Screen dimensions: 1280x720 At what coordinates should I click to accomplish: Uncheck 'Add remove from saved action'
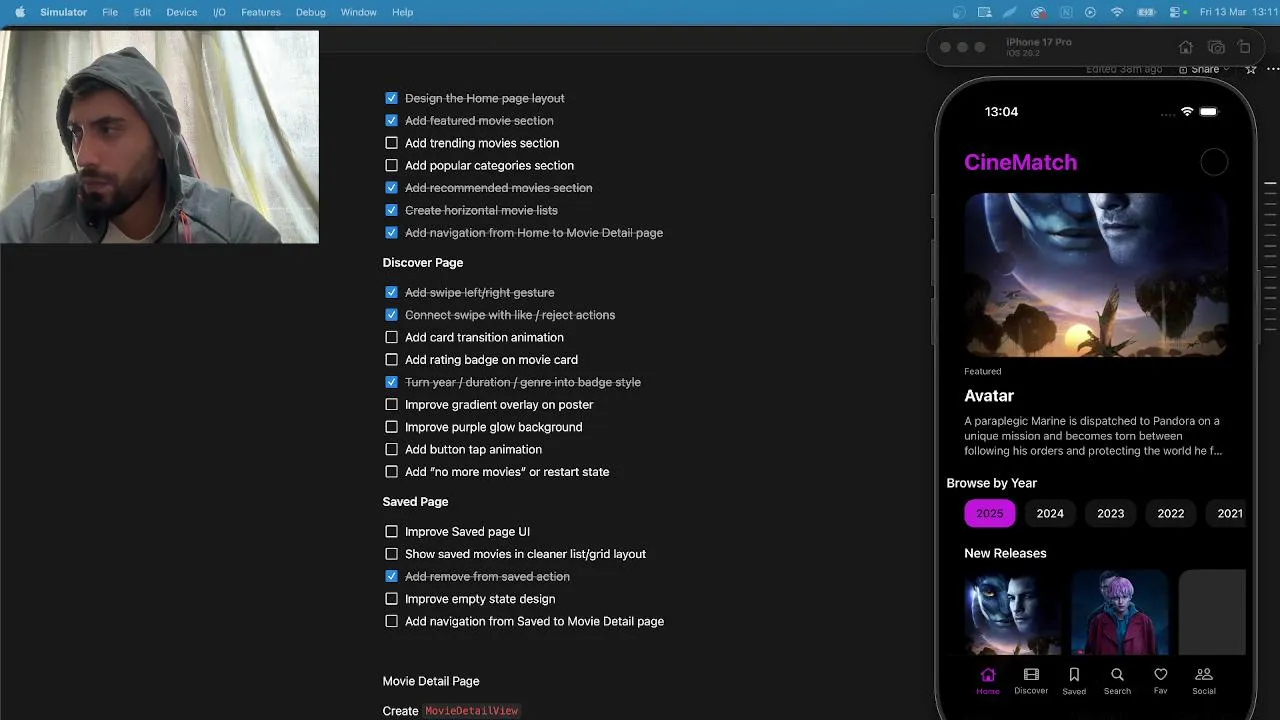pyautogui.click(x=391, y=576)
